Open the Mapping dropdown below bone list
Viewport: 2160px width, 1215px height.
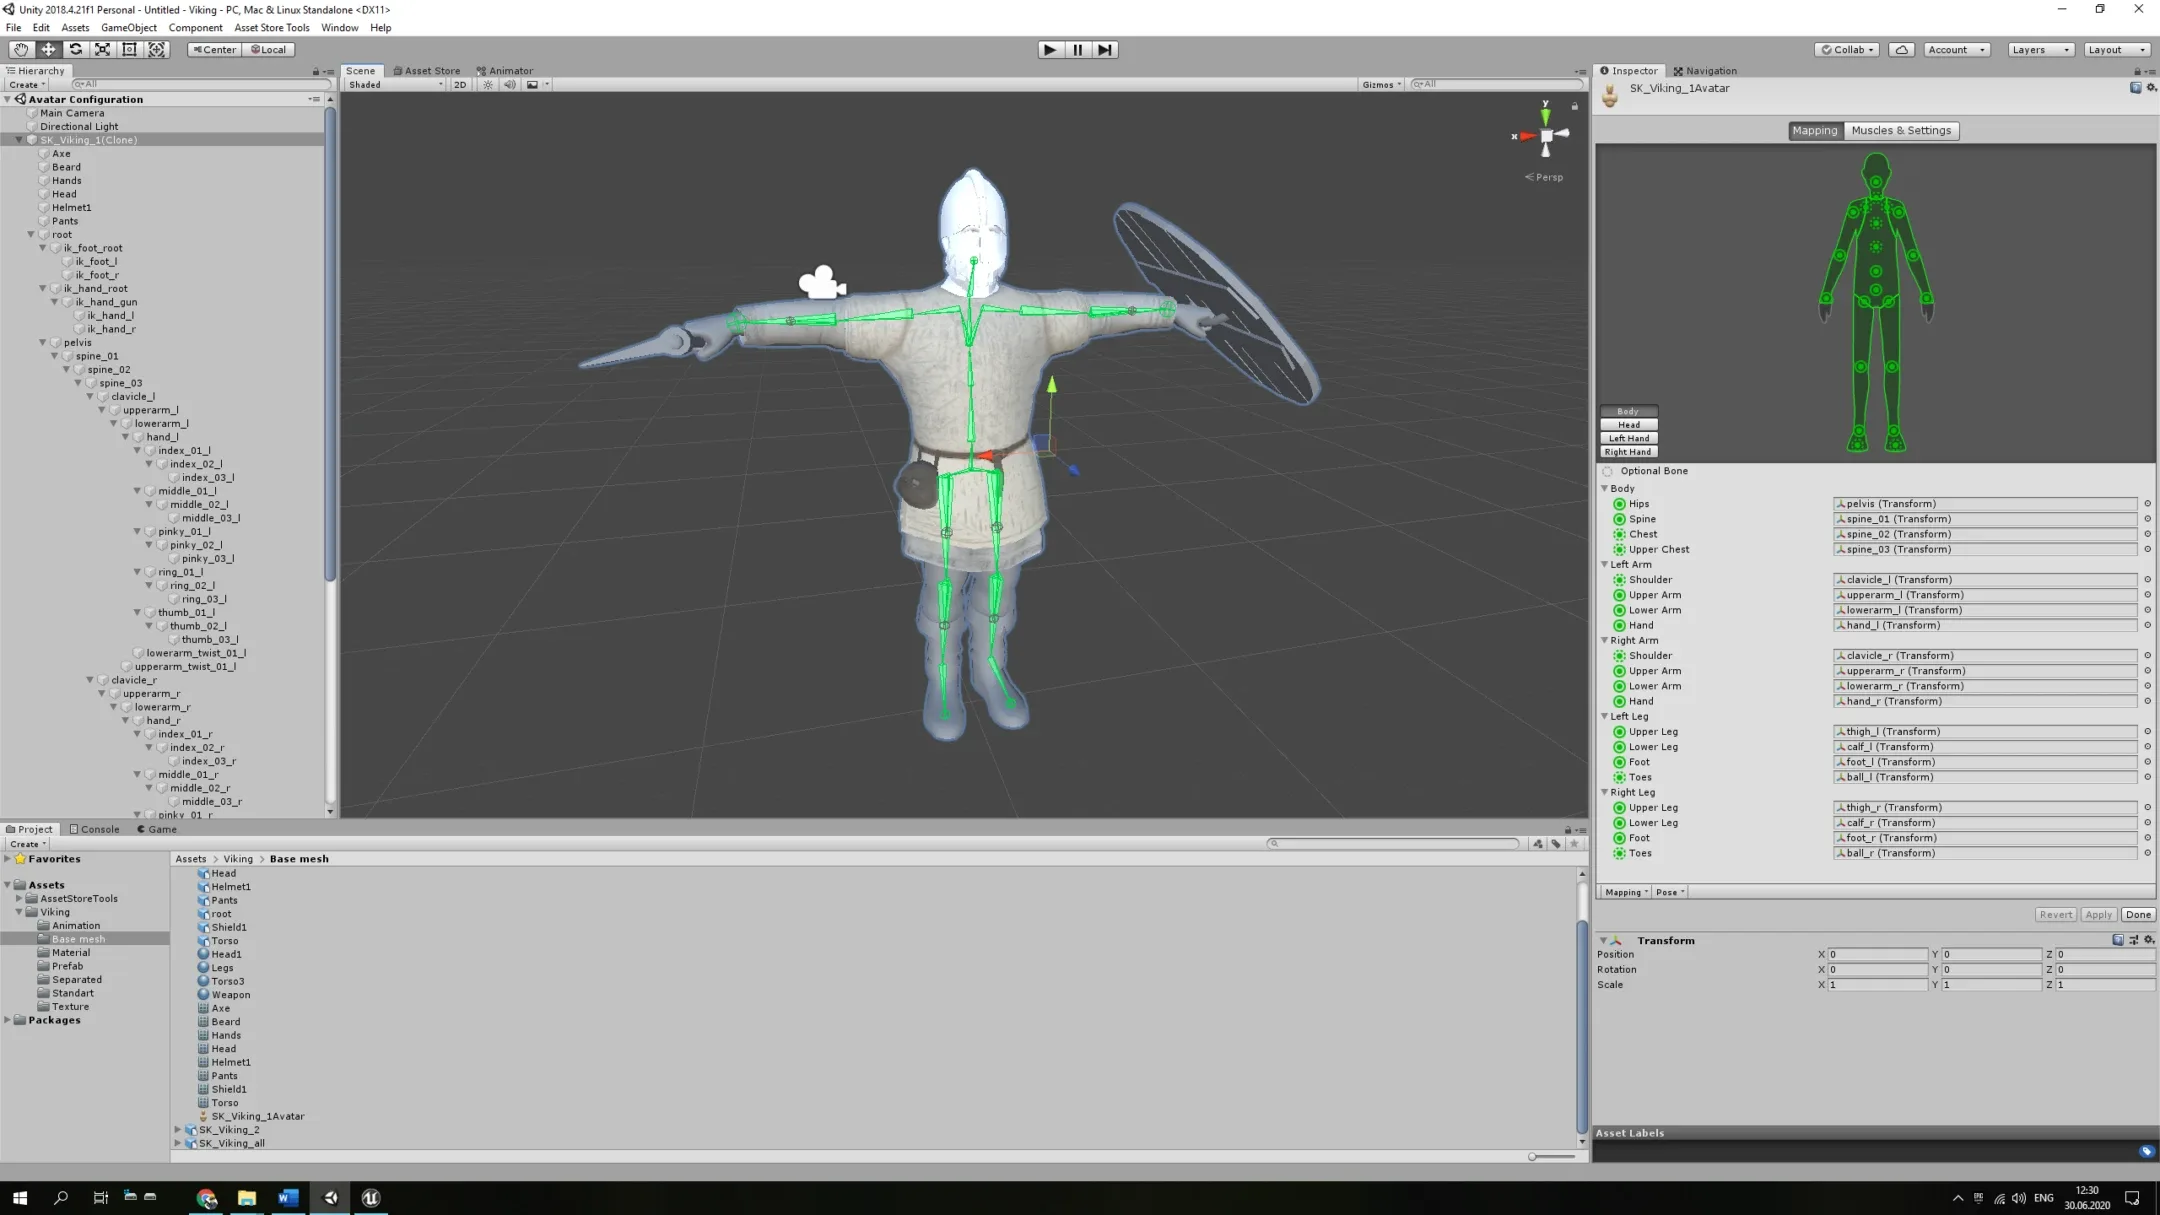tap(1626, 892)
